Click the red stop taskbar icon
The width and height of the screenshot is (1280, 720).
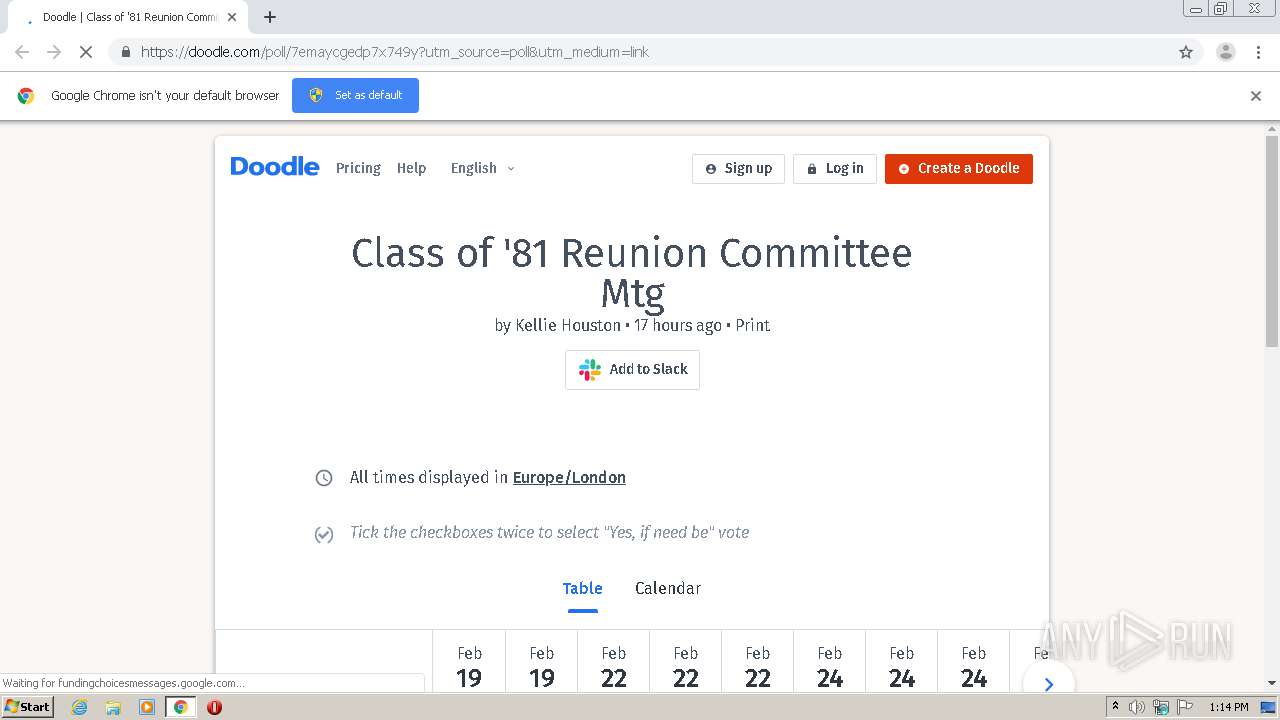[214, 707]
